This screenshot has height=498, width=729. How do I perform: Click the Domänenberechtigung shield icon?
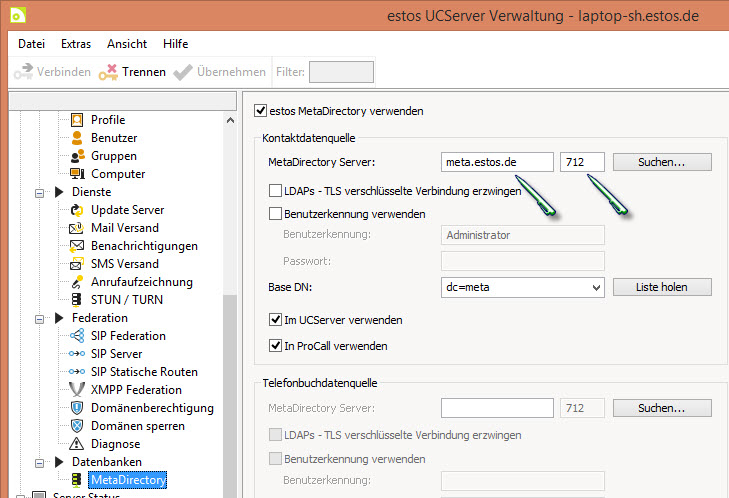(x=77, y=408)
